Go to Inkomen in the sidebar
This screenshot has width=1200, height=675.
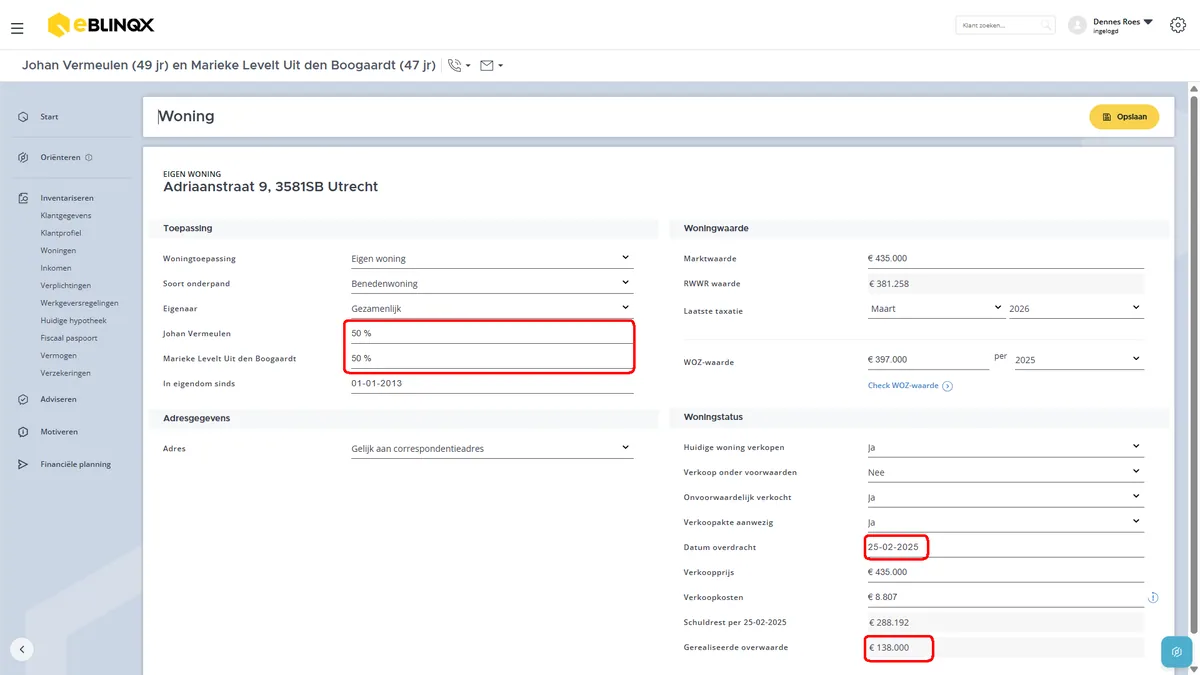(56, 268)
